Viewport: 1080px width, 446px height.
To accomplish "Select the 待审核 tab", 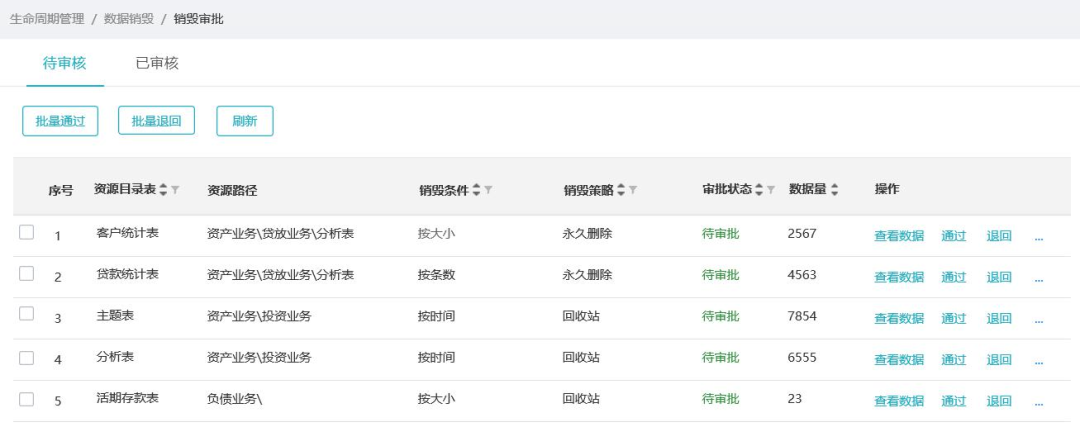I will (x=64, y=63).
